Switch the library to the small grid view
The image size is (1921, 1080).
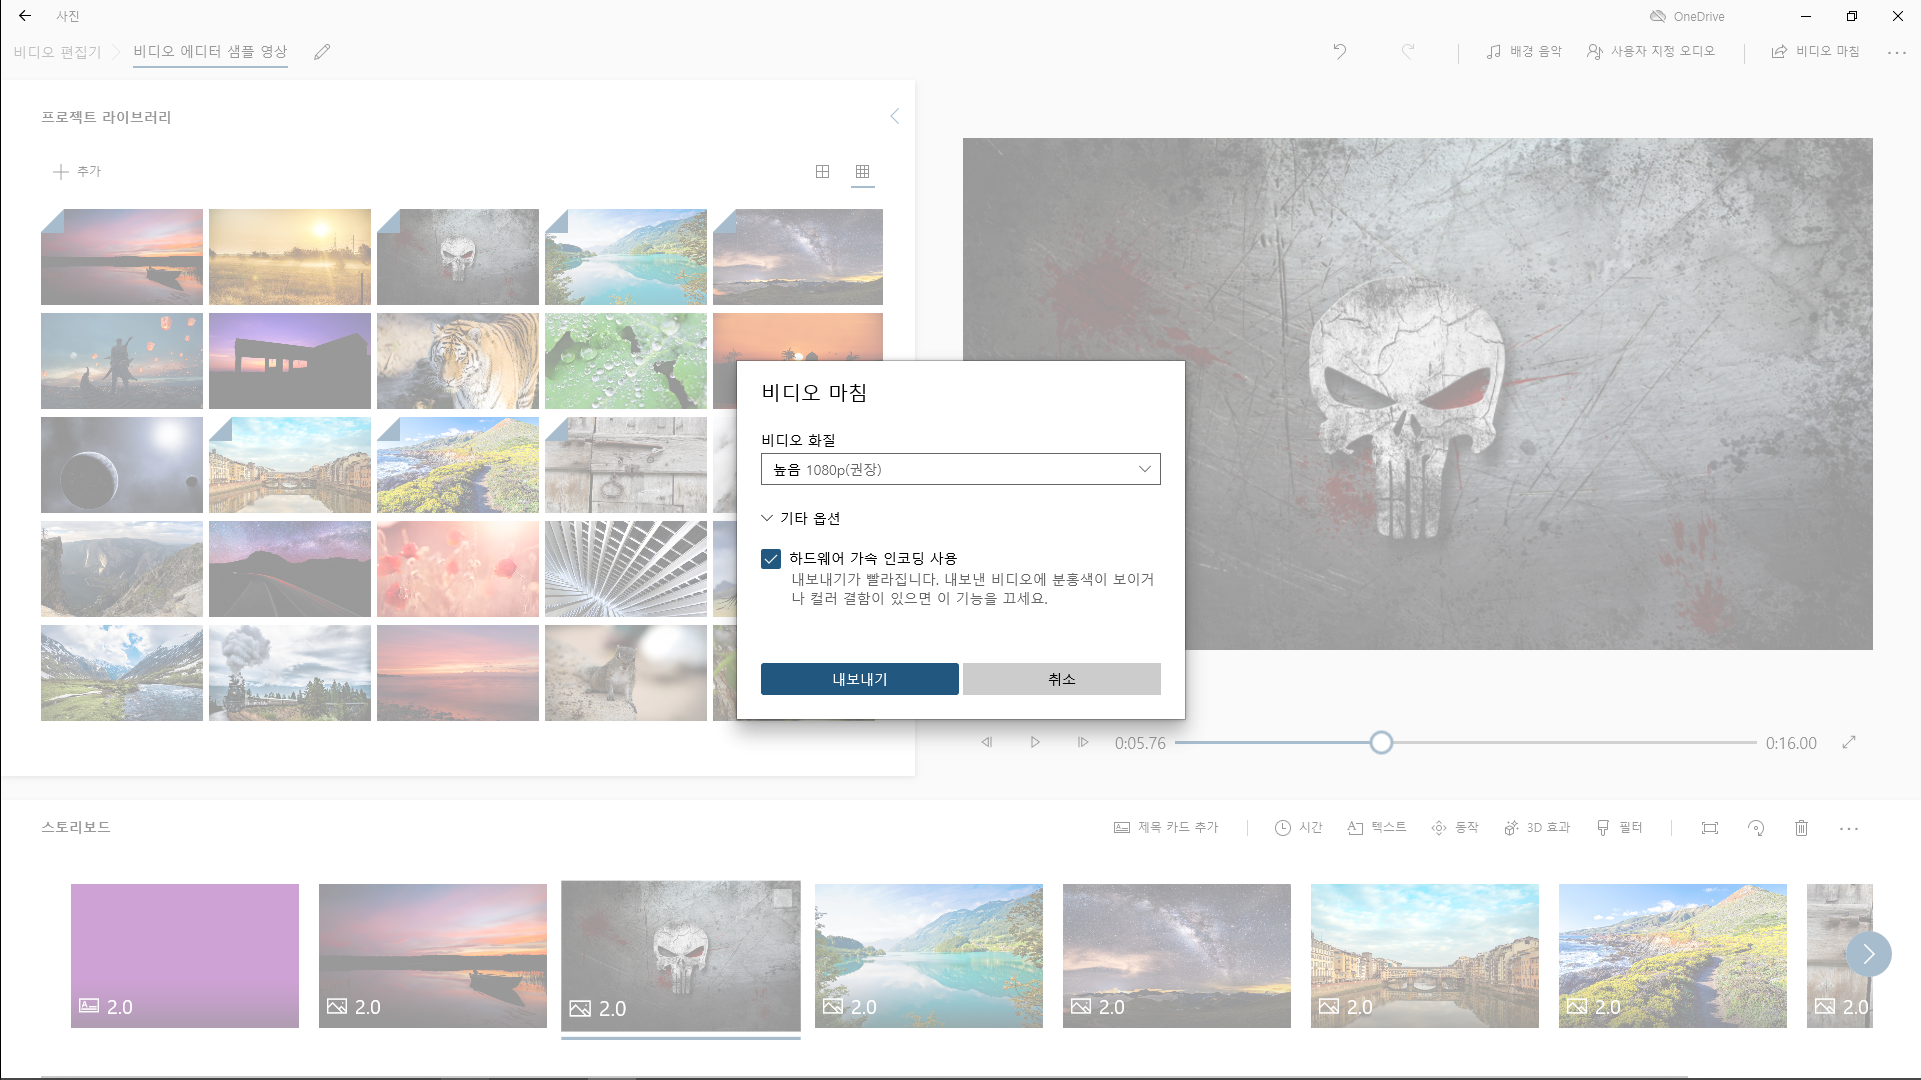pyautogui.click(x=862, y=172)
